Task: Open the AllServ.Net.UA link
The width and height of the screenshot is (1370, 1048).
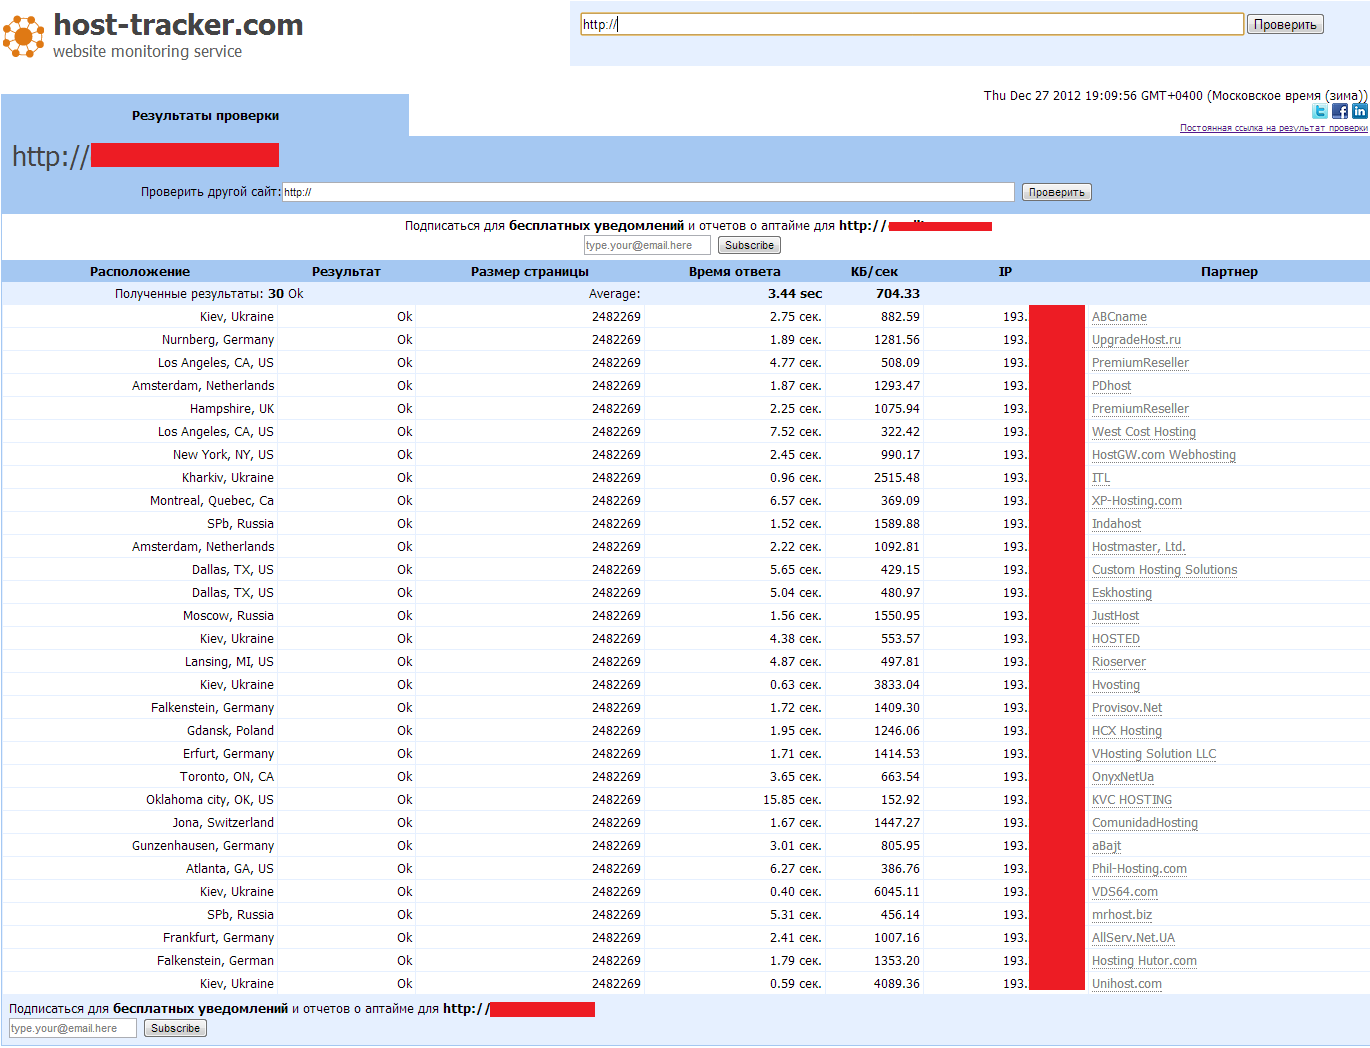Action: pyautogui.click(x=1134, y=938)
